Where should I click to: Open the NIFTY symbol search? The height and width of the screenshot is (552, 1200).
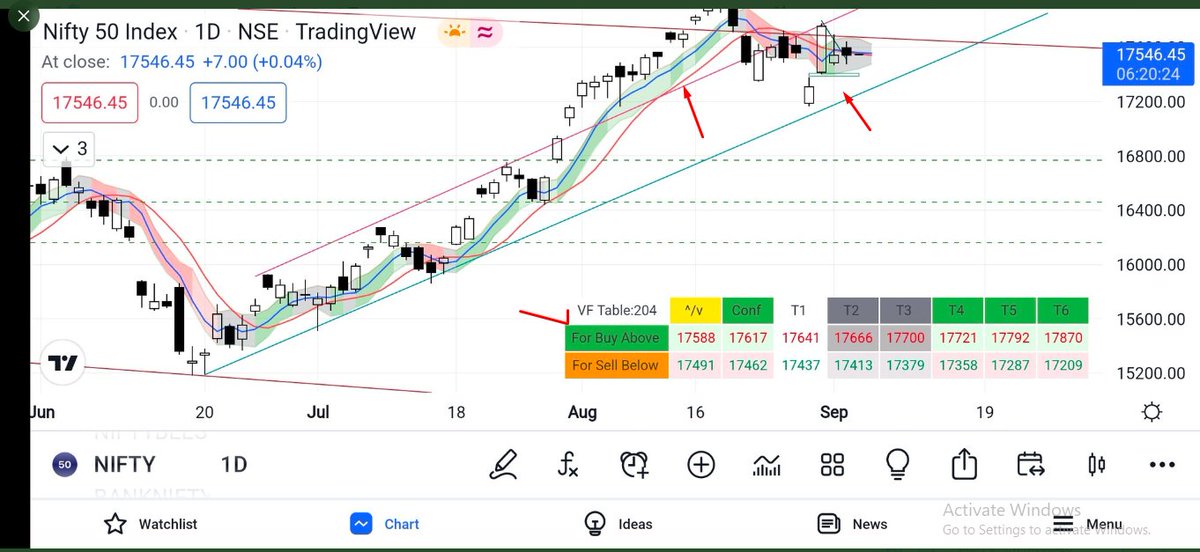124,464
